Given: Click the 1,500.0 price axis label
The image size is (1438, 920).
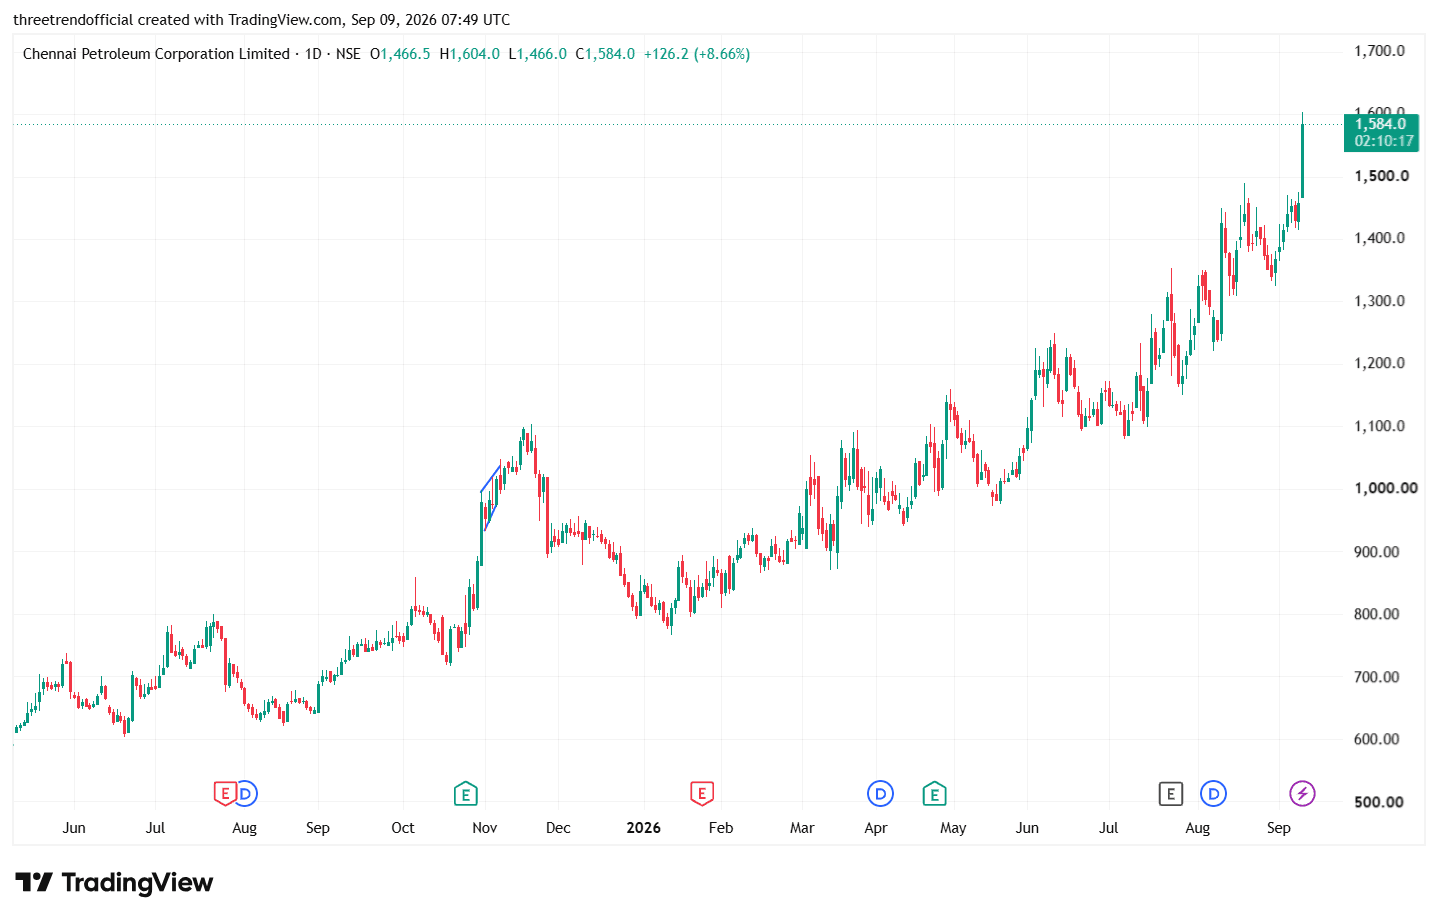Looking at the screenshot, I should pos(1381,176).
